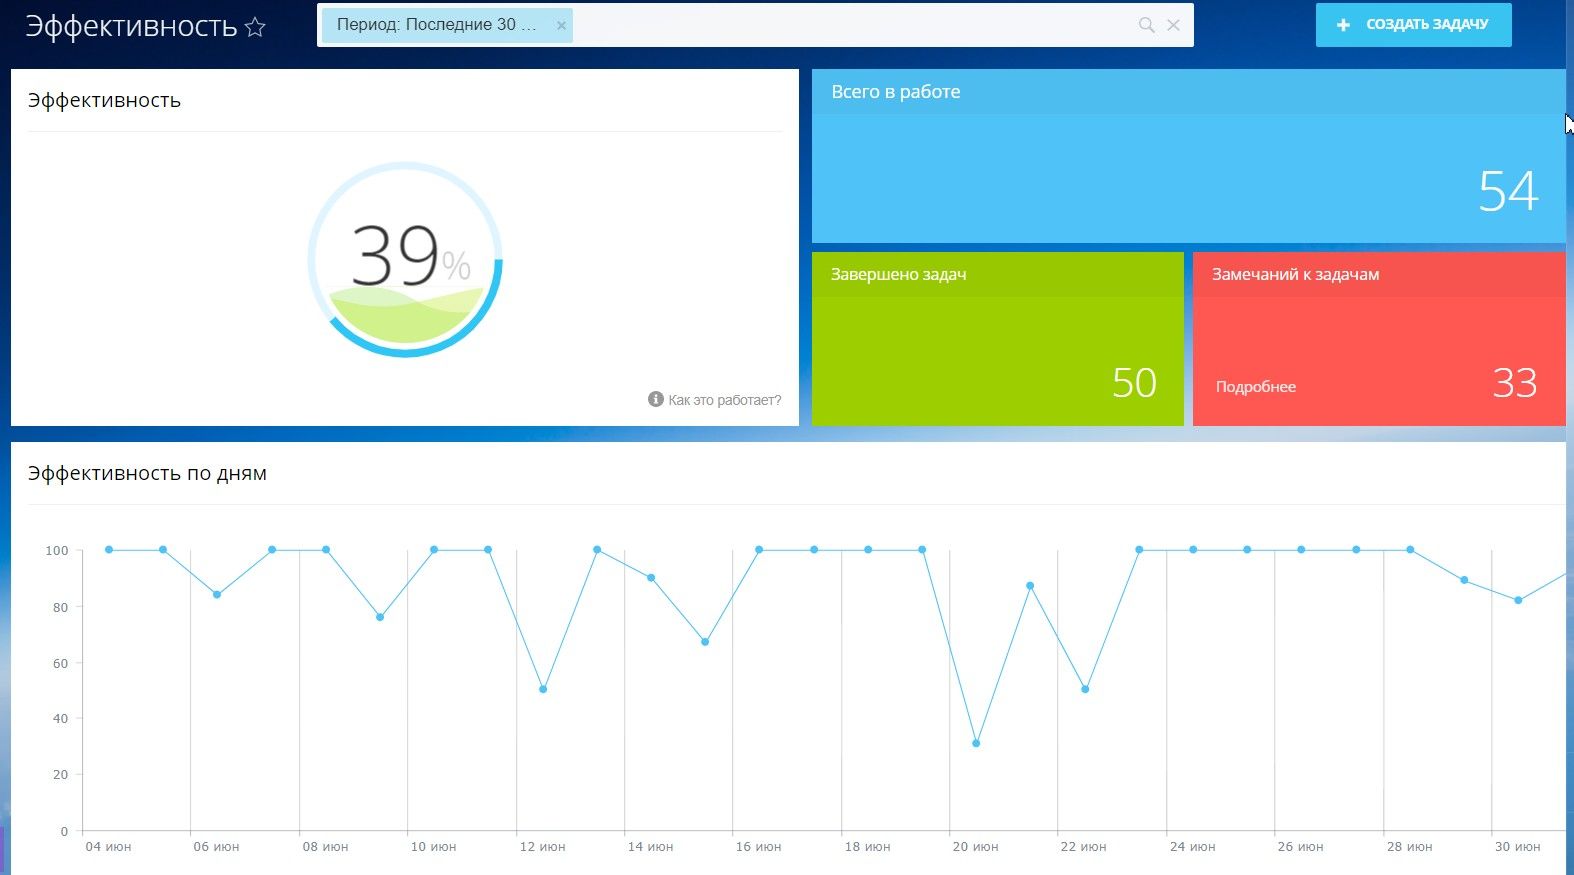Click the magnifier search icon in filter bar
The image size is (1574, 875).
point(1146,25)
